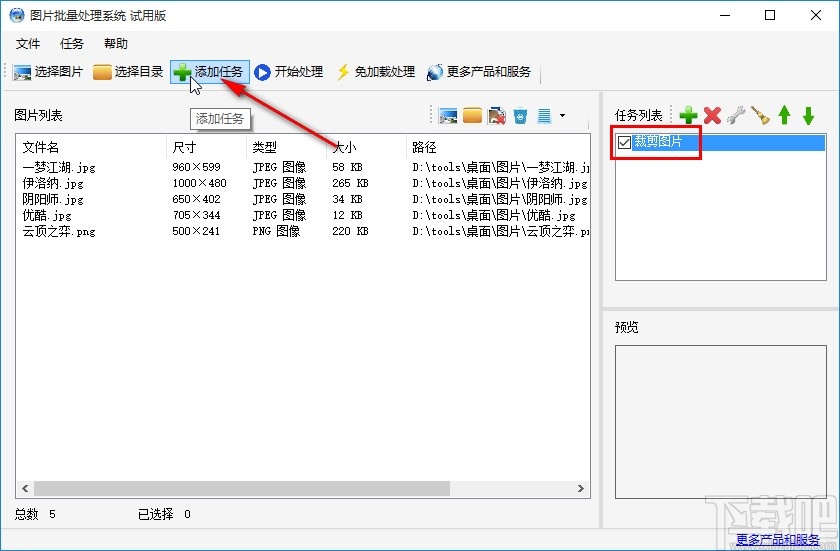Minimize the 图片批量处理系统 window
The width and height of the screenshot is (840, 551).
coord(725,15)
